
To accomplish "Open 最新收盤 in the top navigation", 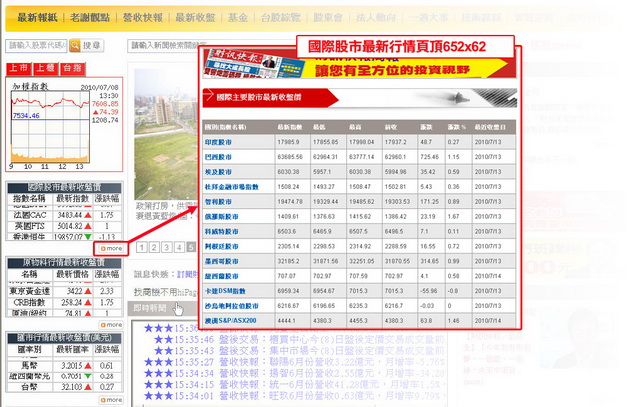I will [x=195, y=17].
